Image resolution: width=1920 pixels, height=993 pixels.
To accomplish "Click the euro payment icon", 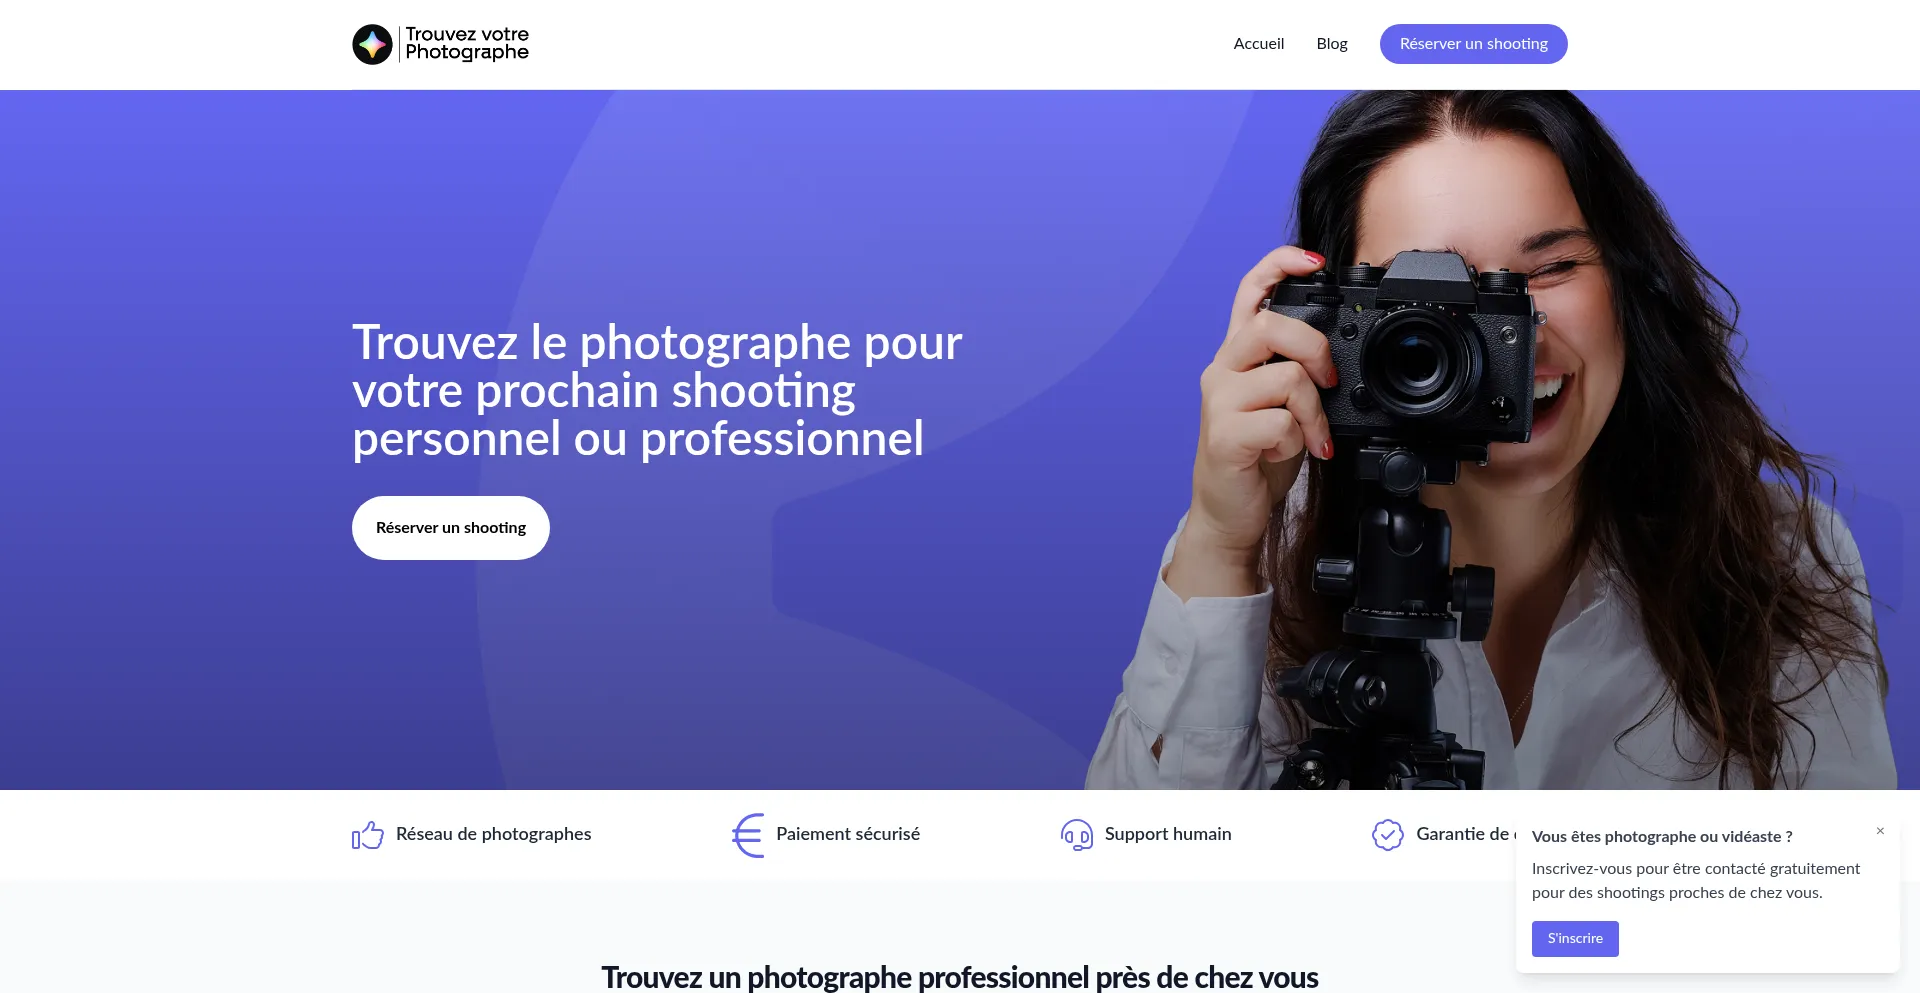I will click(x=748, y=835).
